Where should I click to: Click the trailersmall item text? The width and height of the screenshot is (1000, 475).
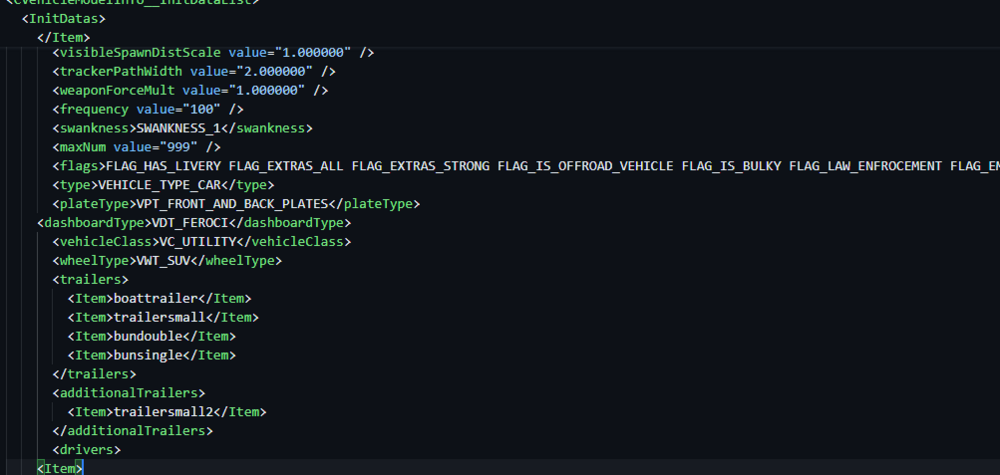pyautogui.click(x=159, y=318)
